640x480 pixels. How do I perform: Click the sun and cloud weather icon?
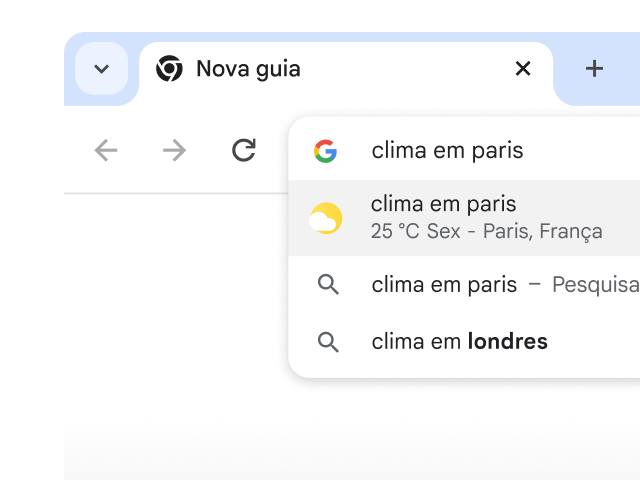coord(326,218)
